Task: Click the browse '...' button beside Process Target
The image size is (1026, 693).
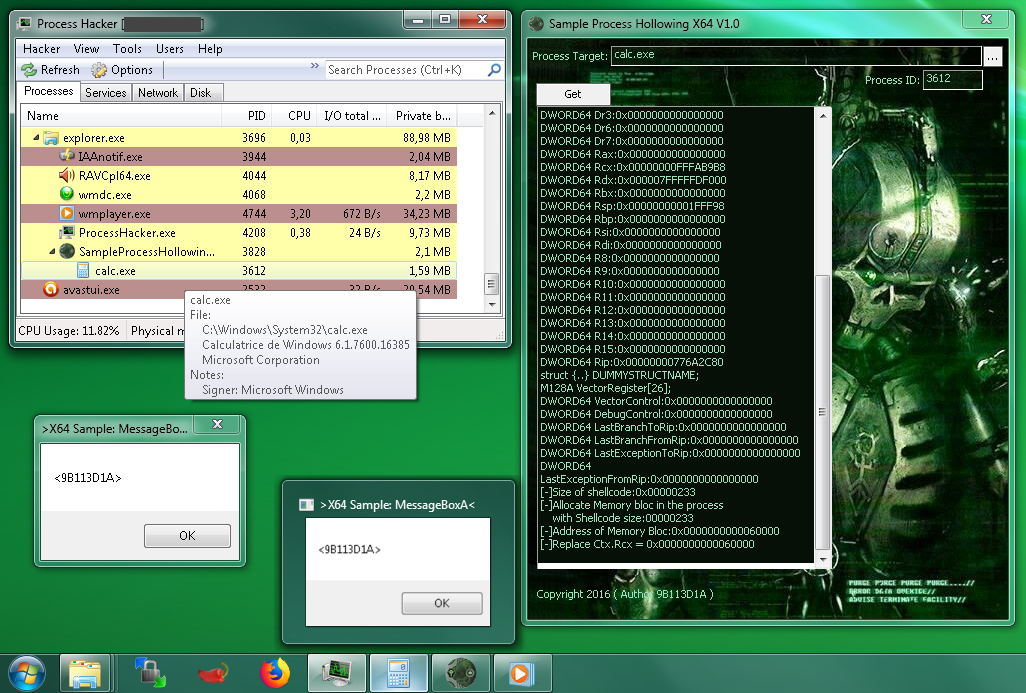Action: [x=993, y=56]
